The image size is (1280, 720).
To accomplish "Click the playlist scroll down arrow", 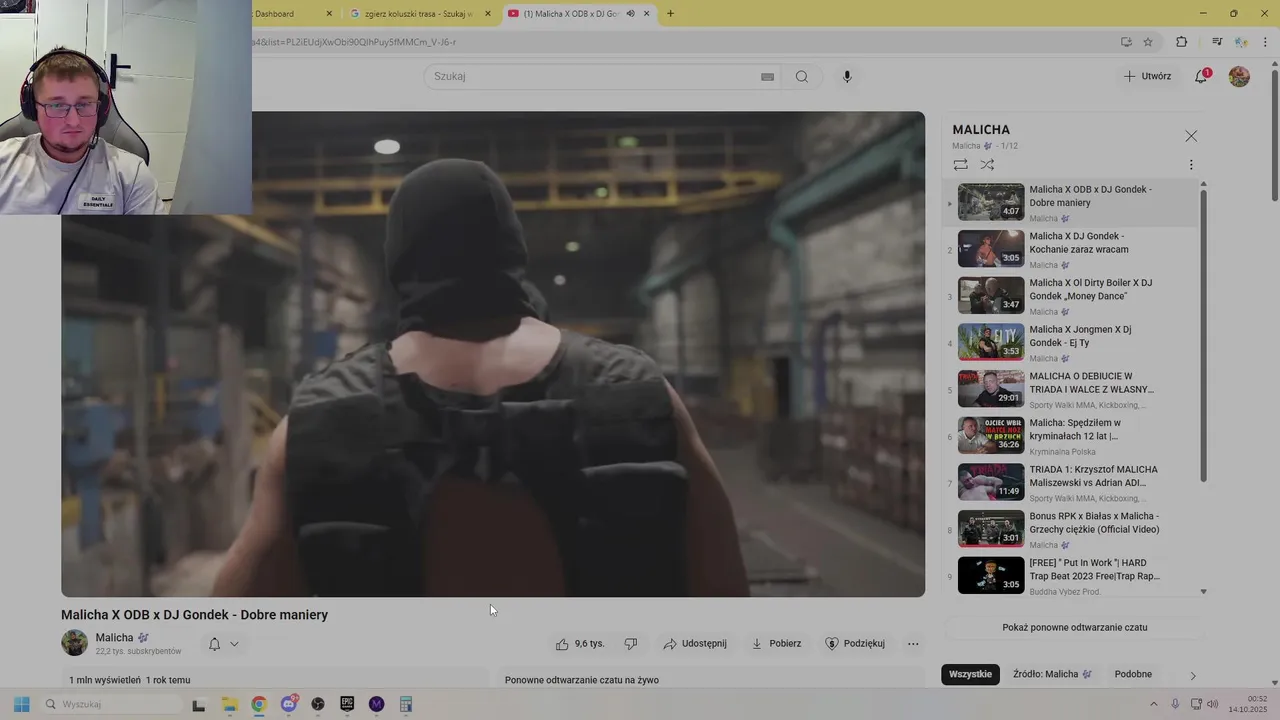I will [x=1203, y=592].
